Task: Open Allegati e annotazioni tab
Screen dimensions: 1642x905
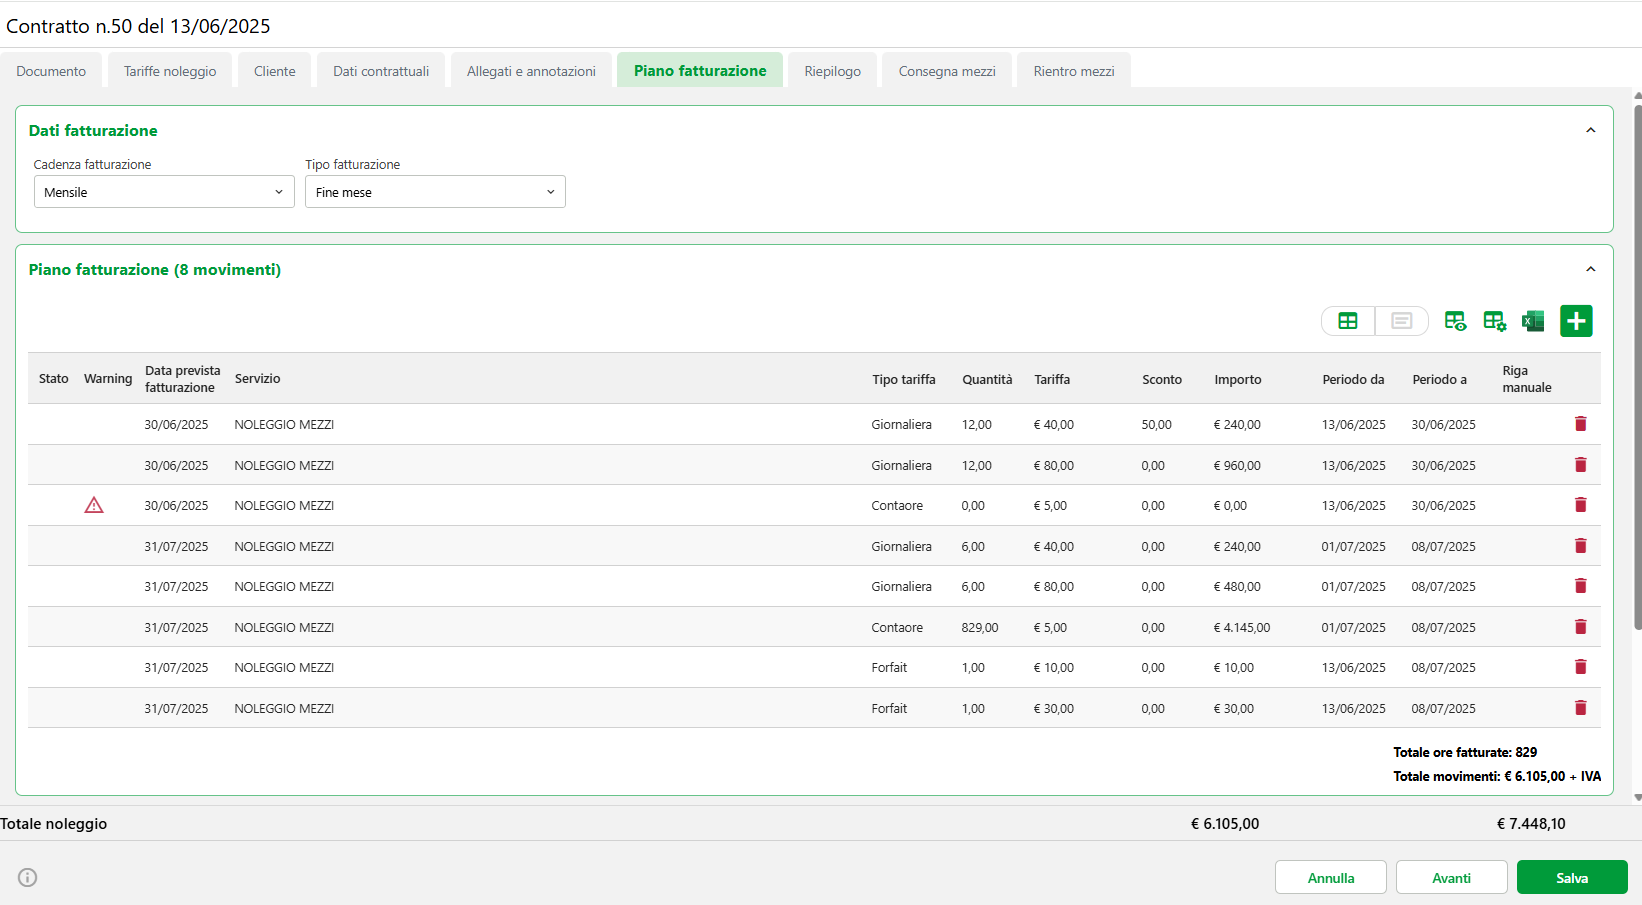Action: coord(531,71)
